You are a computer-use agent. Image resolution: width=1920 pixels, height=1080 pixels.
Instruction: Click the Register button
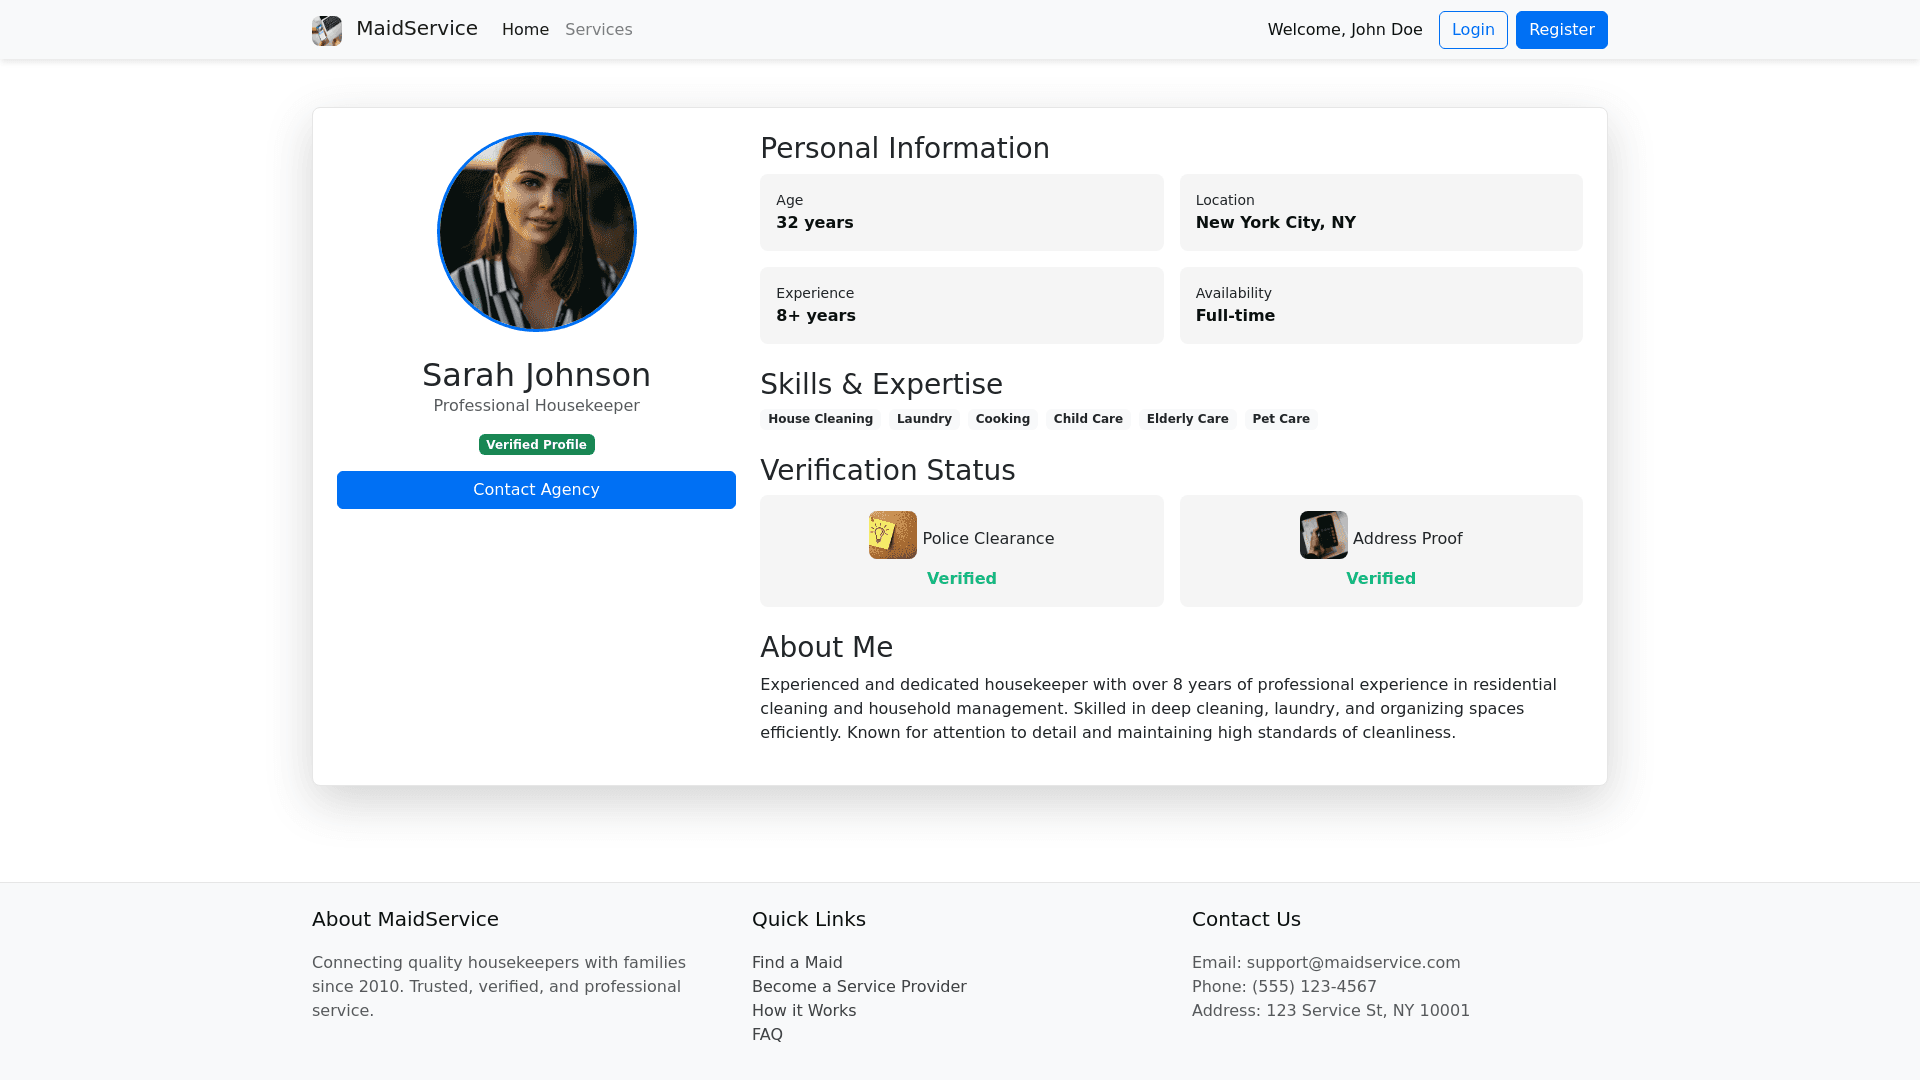pyautogui.click(x=1561, y=30)
